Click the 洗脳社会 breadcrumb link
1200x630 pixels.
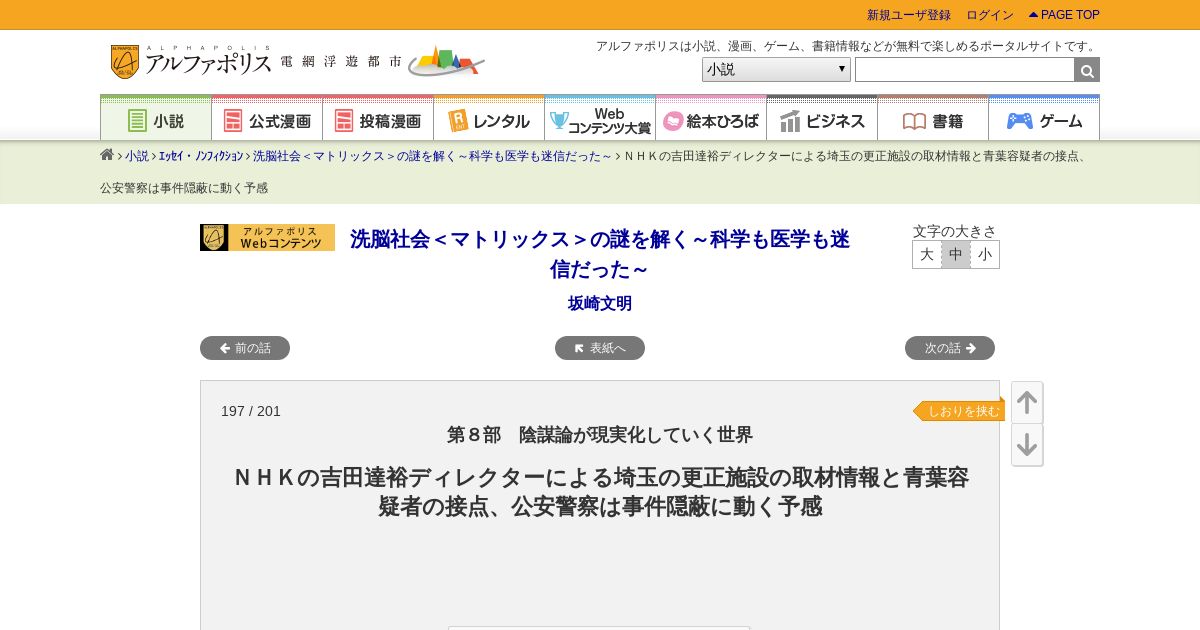(x=432, y=156)
